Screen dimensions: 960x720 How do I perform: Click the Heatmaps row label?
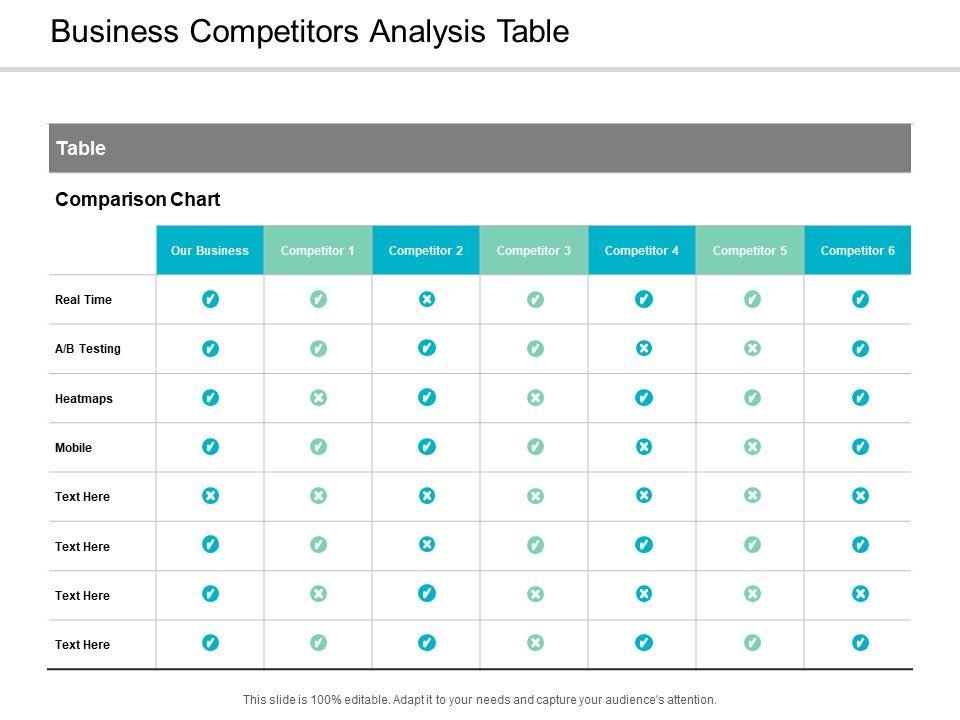coord(84,399)
